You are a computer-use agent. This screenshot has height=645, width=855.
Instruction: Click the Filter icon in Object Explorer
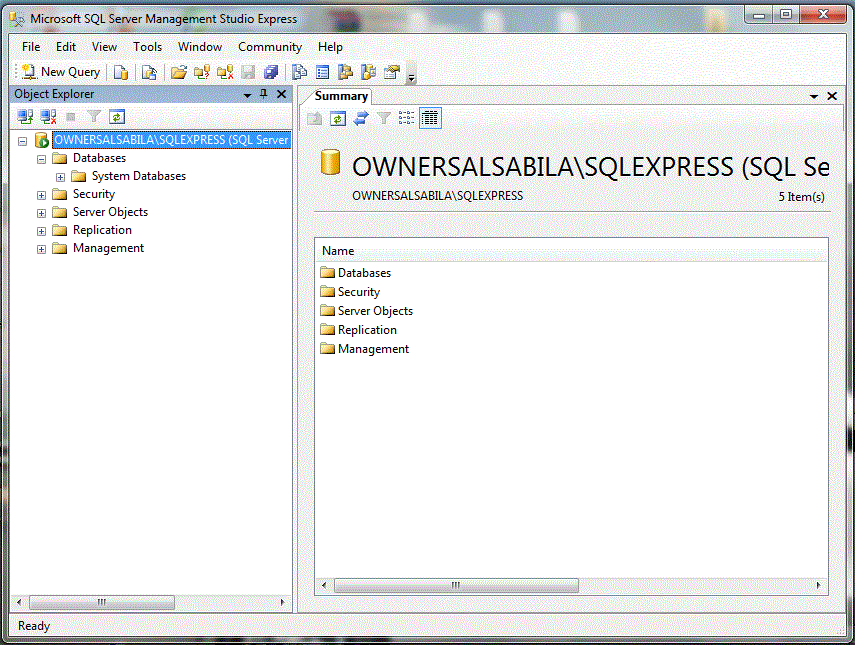(x=94, y=117)
